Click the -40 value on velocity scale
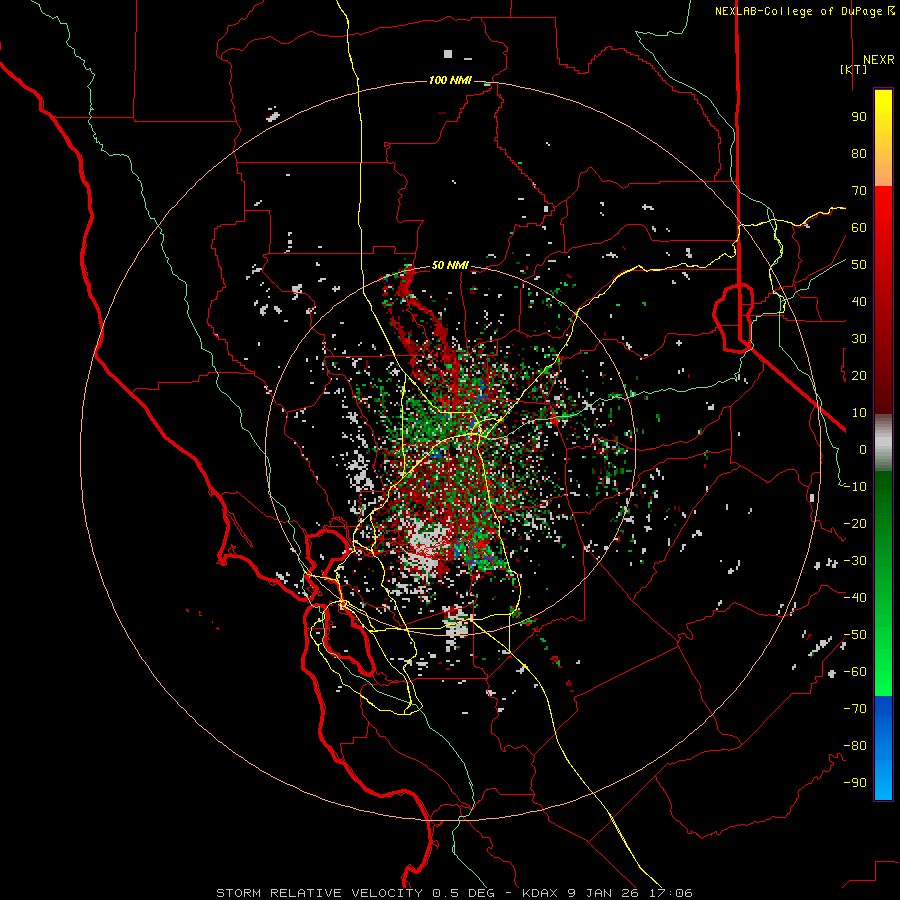Image resolution: width=900 pixels, height=900 pixels. (855, 598)
